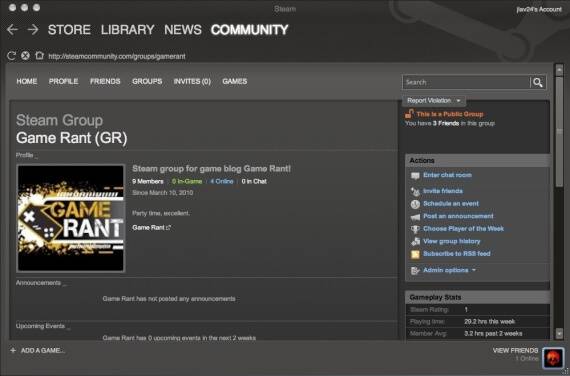Click inside the Search field
The image size is (570, 376).
pyautogui.click(x=466, y=83)
